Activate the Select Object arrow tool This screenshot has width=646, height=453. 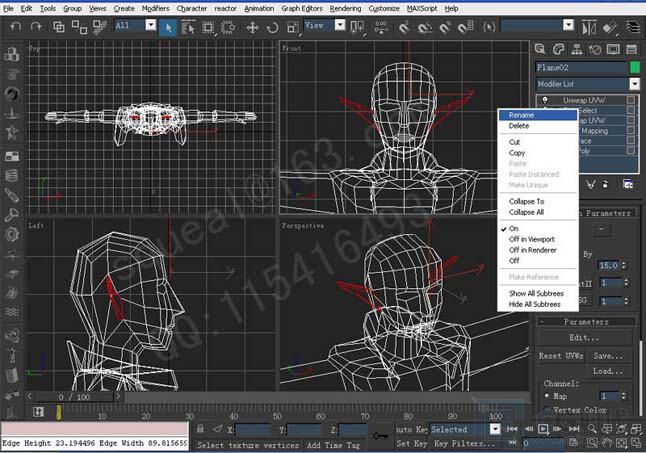168,28
